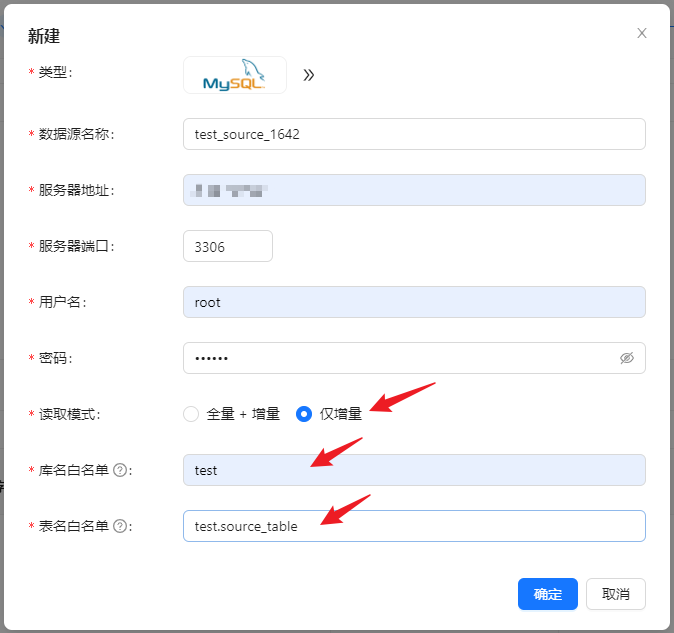This screenshot has height=633, width=674.
Task: Click the 库名白名单 field containing test
Action: pos(414,470)
